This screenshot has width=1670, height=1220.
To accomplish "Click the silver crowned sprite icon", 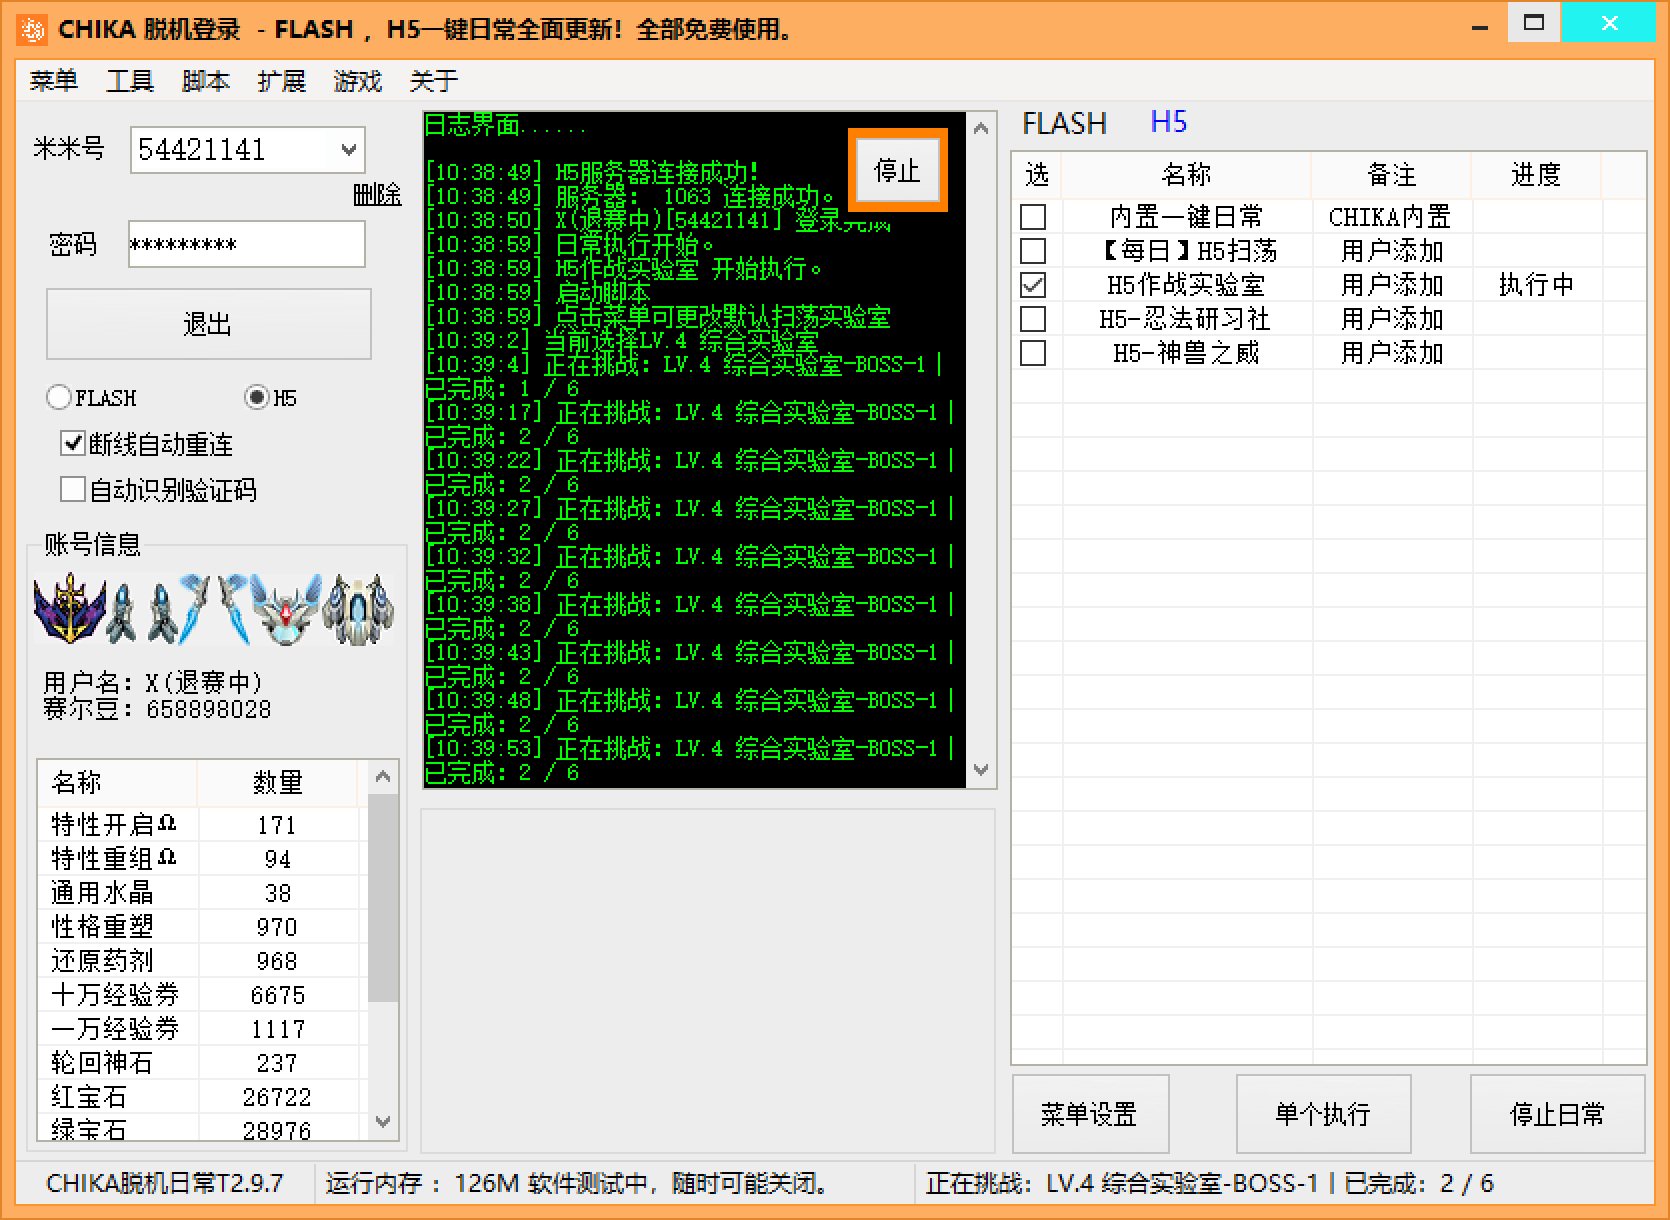I will pyautogui.click(x=287, y=608).
